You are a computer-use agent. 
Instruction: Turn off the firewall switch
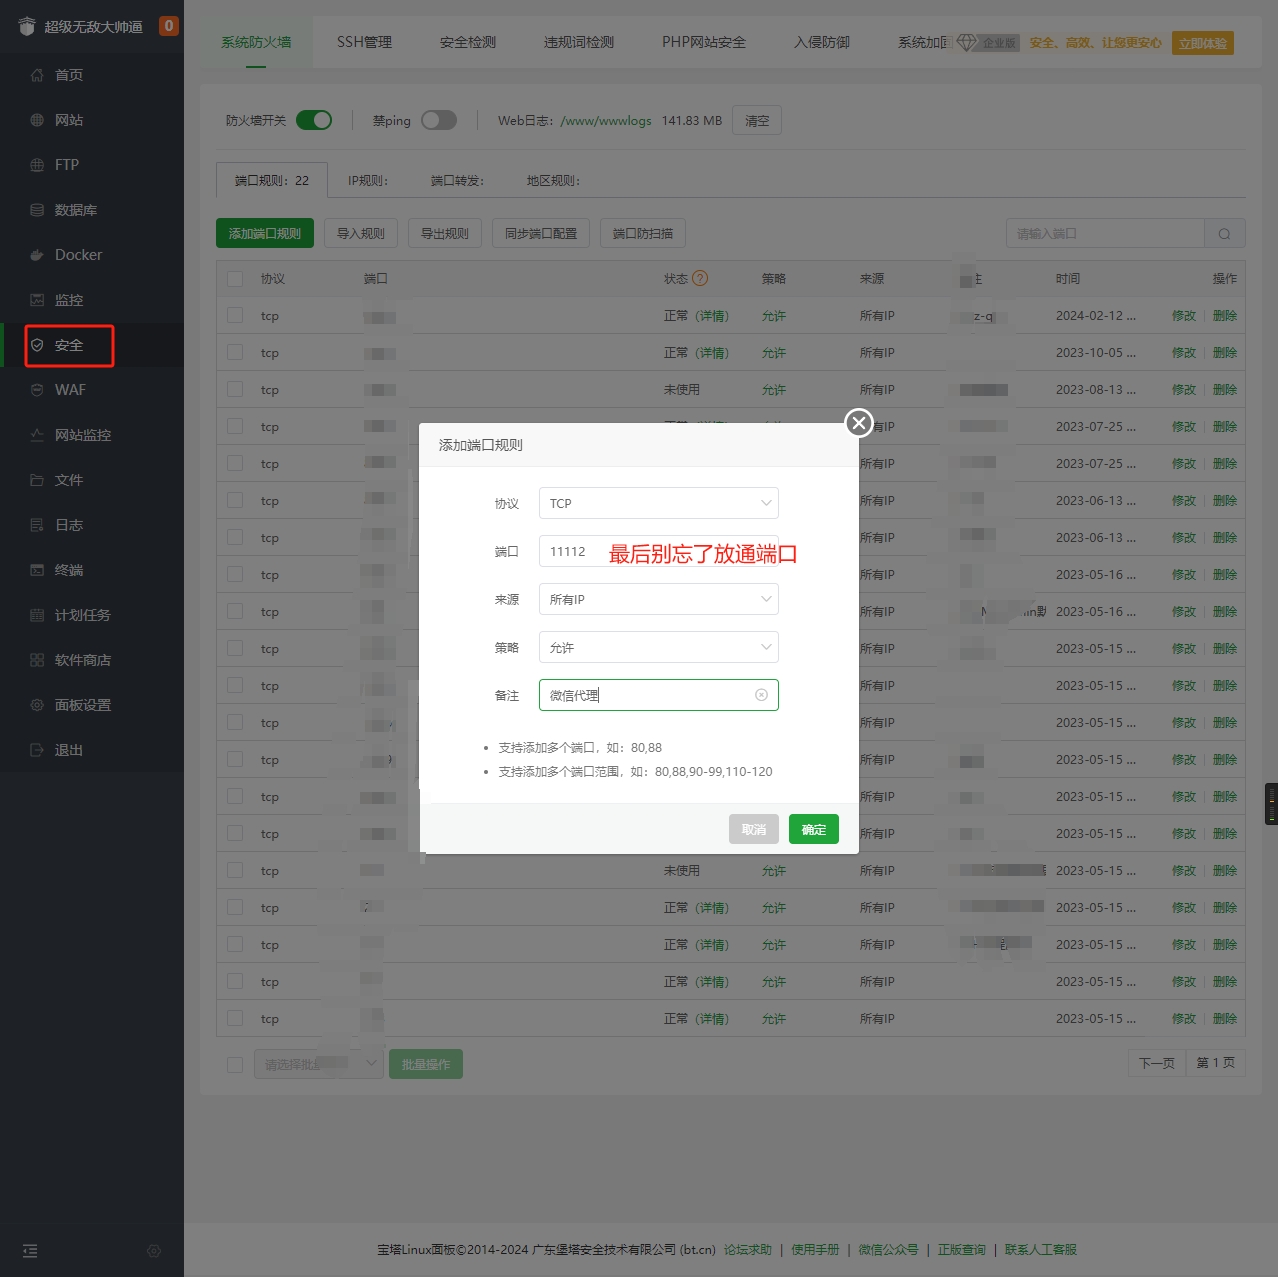(x=314, y=120)
